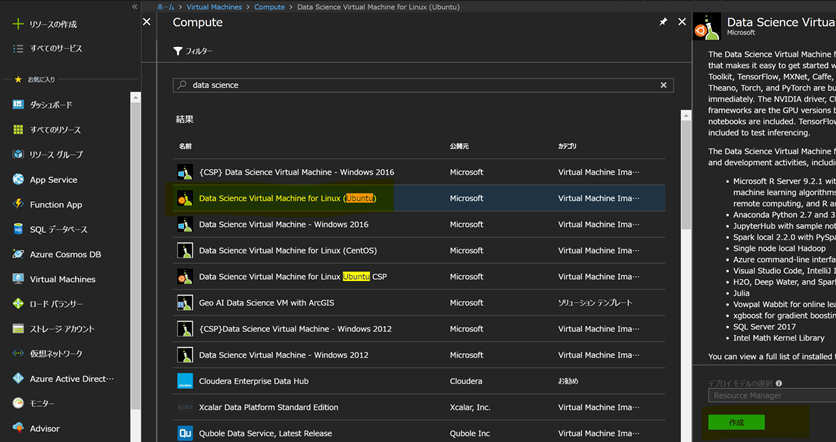Screen dimensions: 836x442
Task: Click Geo AI Data Science VM icon
Action: (185, 302)
